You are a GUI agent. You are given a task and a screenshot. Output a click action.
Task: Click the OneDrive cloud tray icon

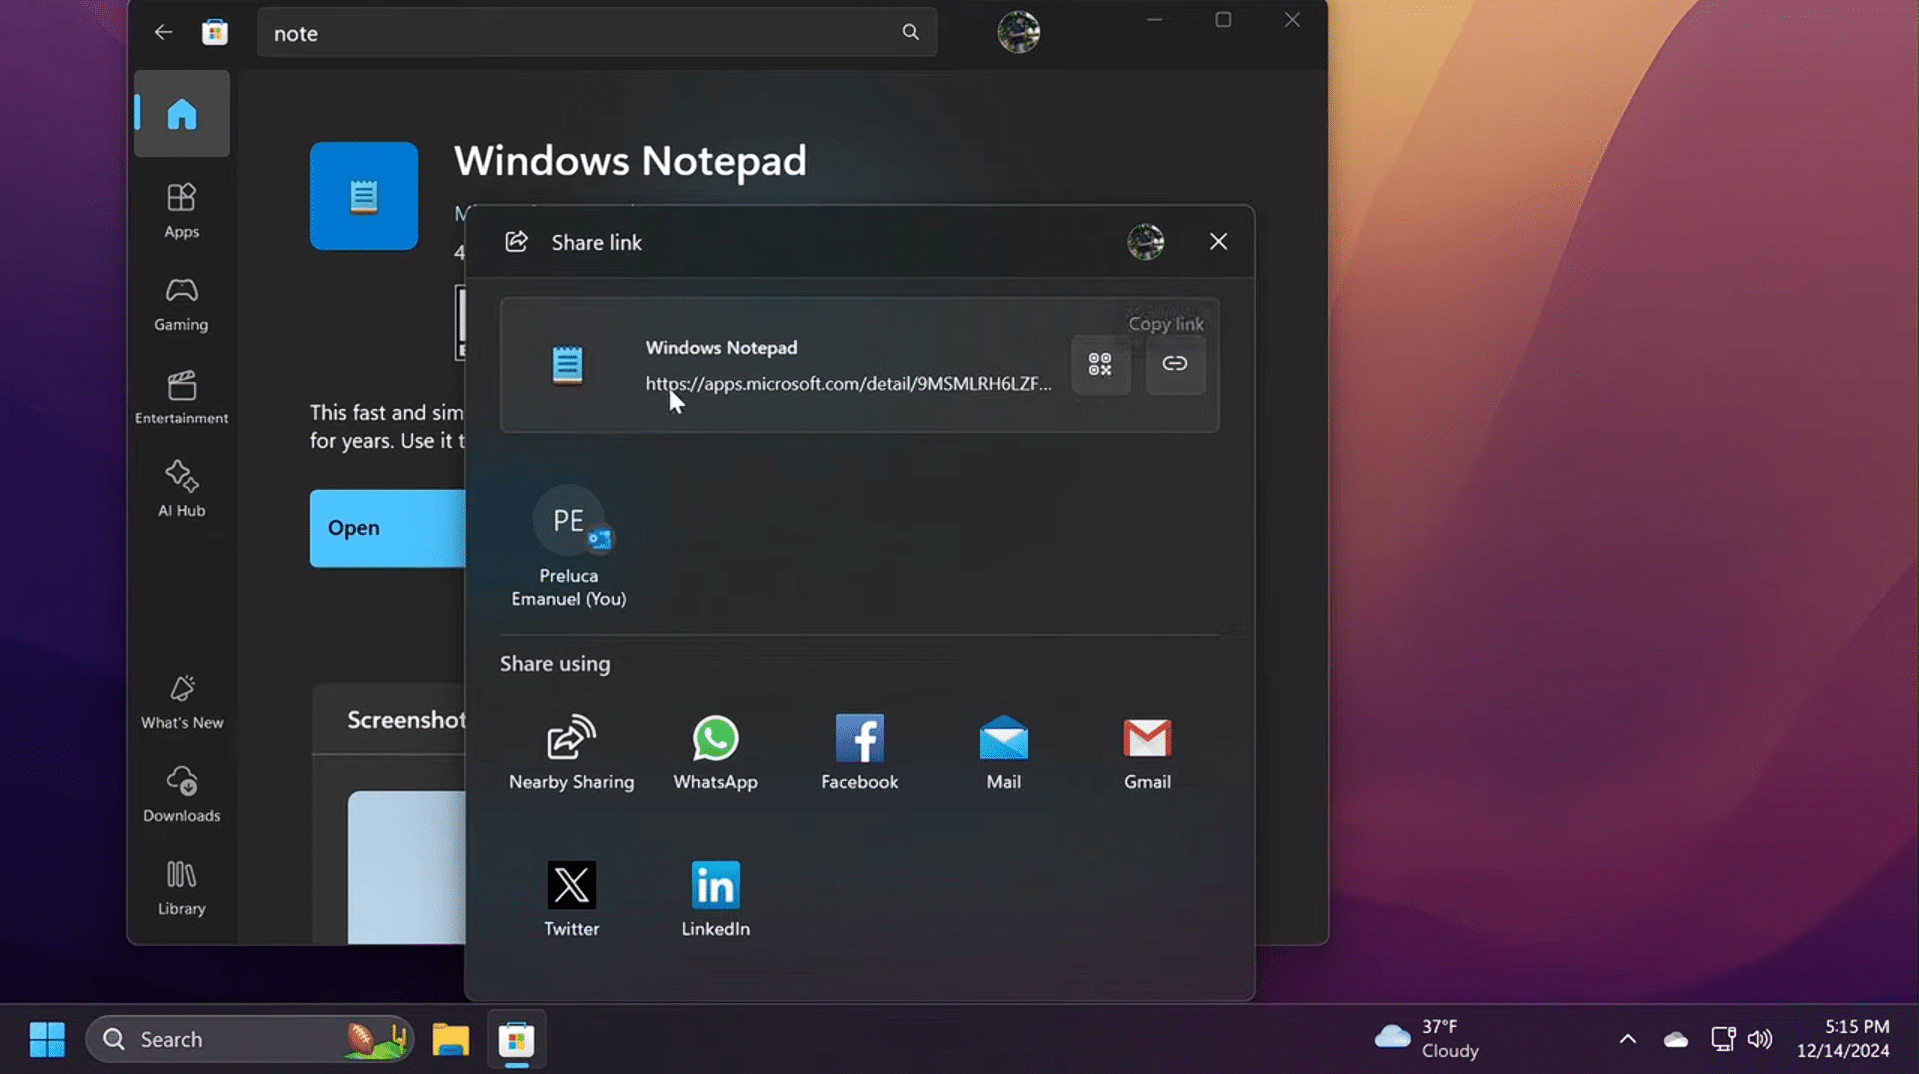coord(1676,1040)
